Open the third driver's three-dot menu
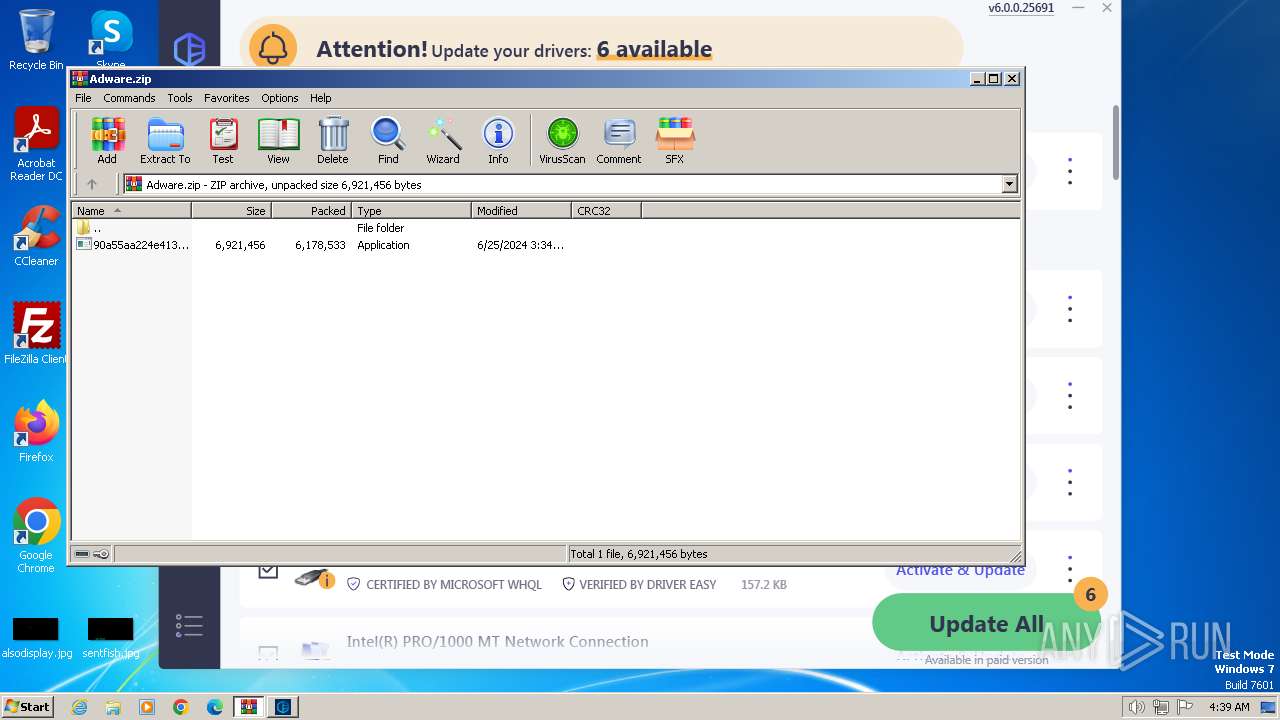Viewport: 1280px width, 720px height. click(1070, 395)
